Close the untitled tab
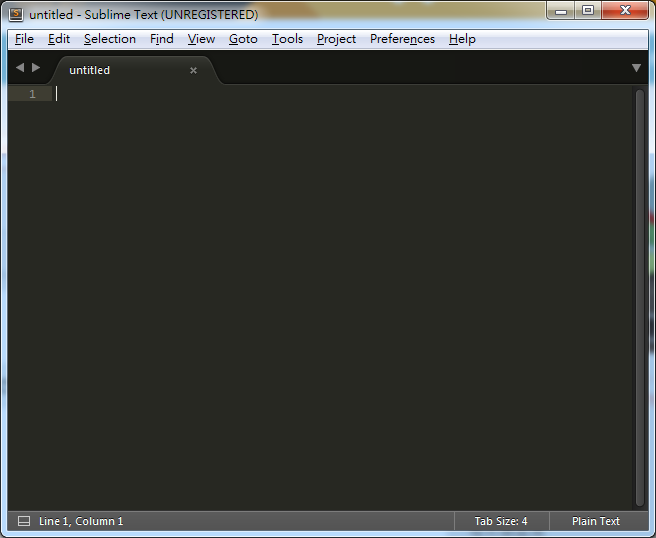 tap(193, 70)
